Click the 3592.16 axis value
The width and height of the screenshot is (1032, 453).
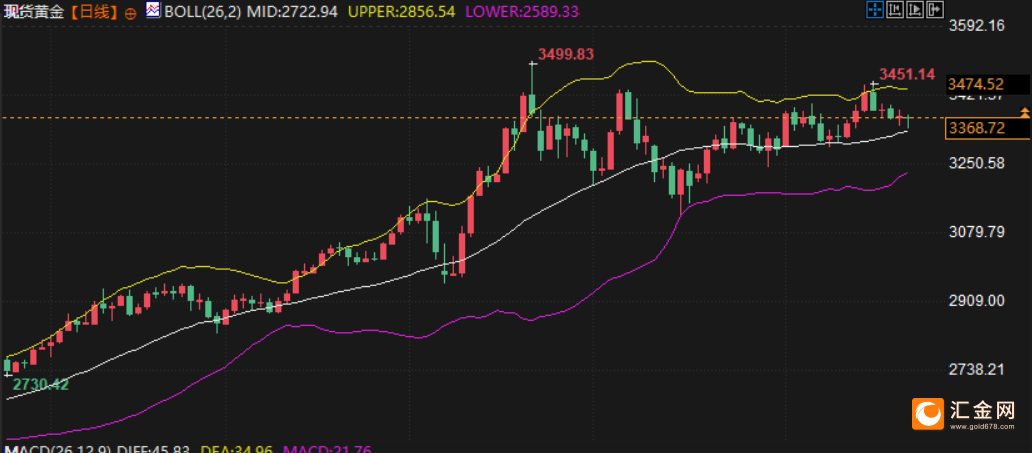977,26
